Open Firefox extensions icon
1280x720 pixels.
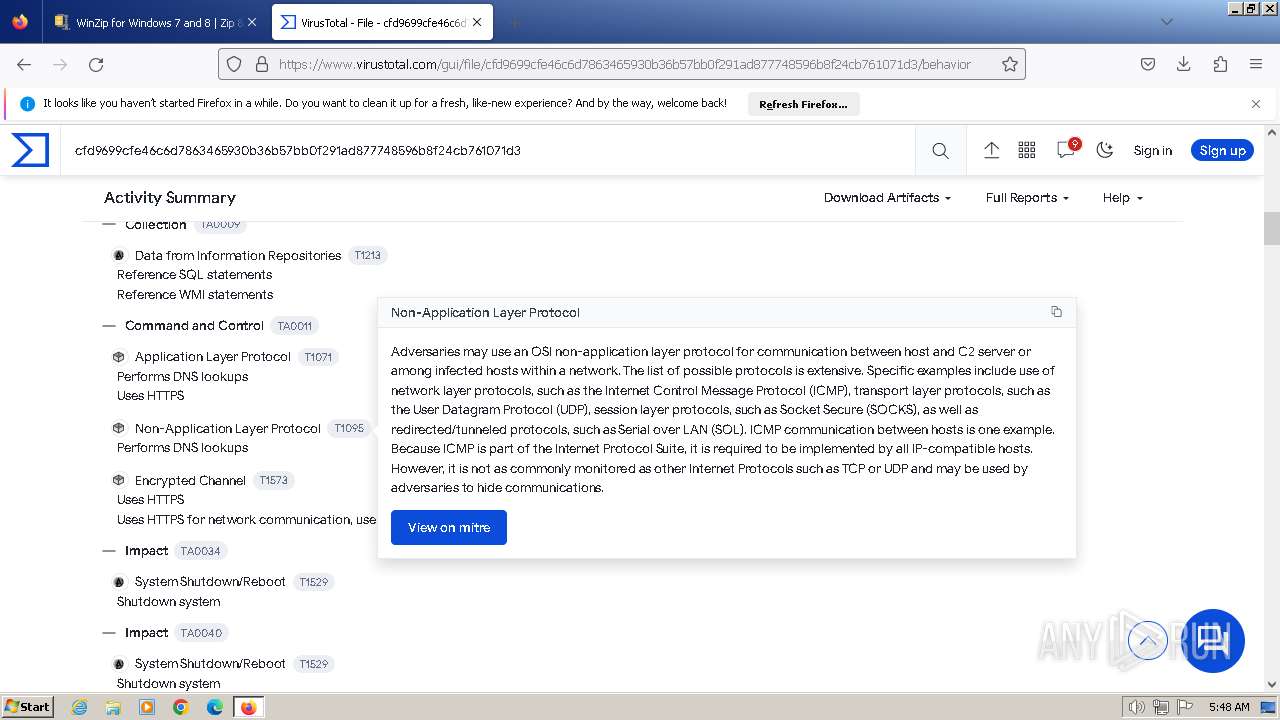point(1220,64)
